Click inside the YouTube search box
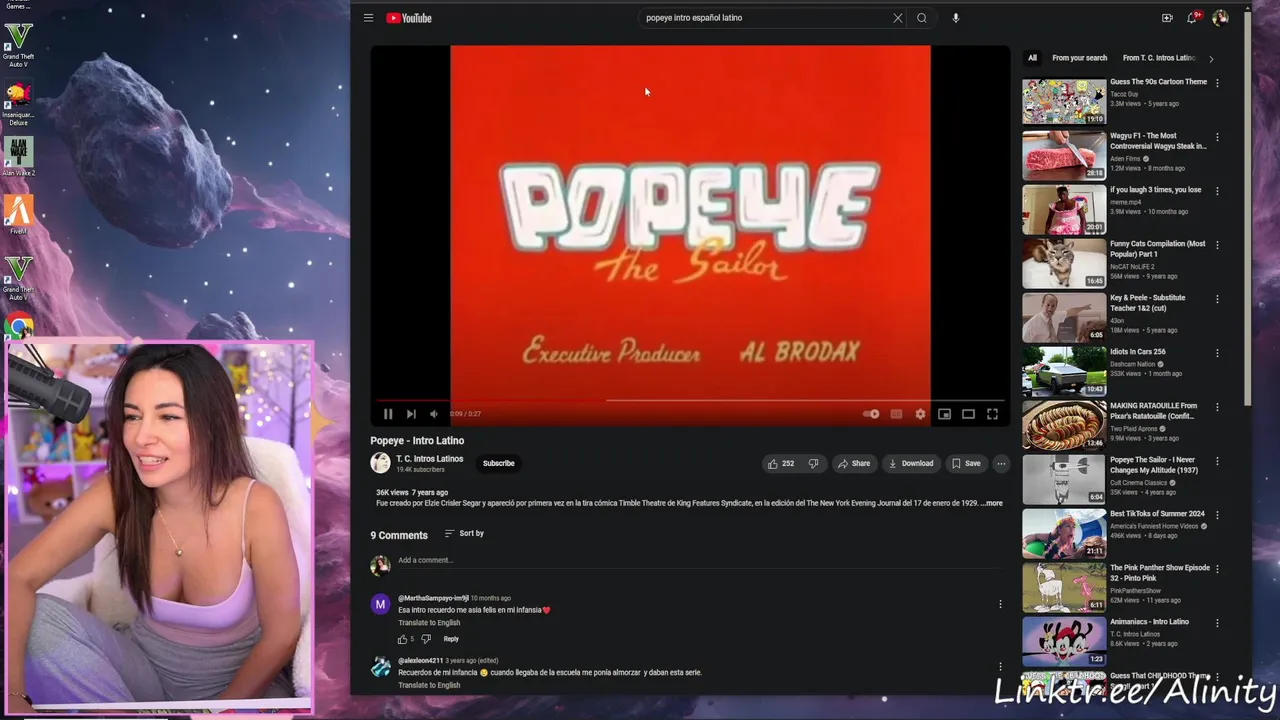1280x720 pixels. click(x=765, y=18)
